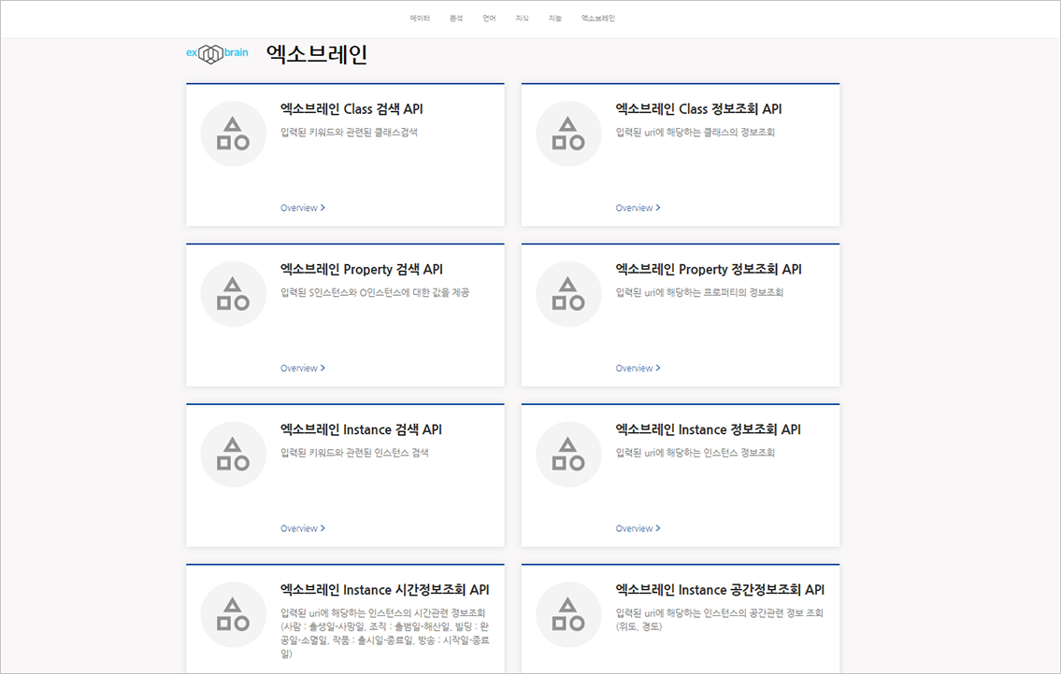Click the description 입력된 uri에 해당하는 프로퍼티의 정보조회
Image resolution: width=1061 pixels, height=674 pixels.
pos(699,292)
